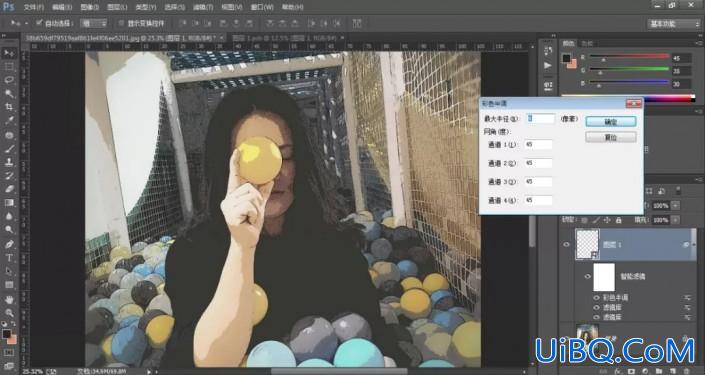Click foreground color swatch in tools panel
Viewport: 705px width, 375px height.
pyautogui.click(x=6, y=334)
